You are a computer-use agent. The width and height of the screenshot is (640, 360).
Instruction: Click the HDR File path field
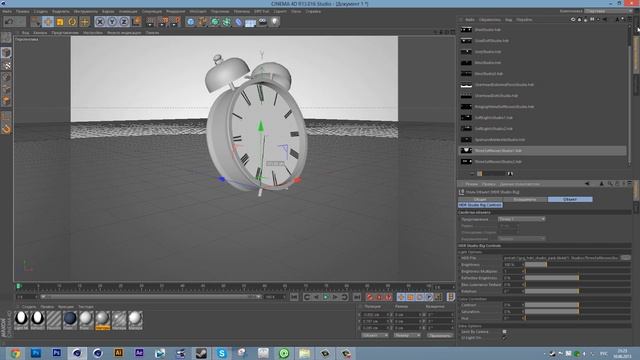[561, 258]
